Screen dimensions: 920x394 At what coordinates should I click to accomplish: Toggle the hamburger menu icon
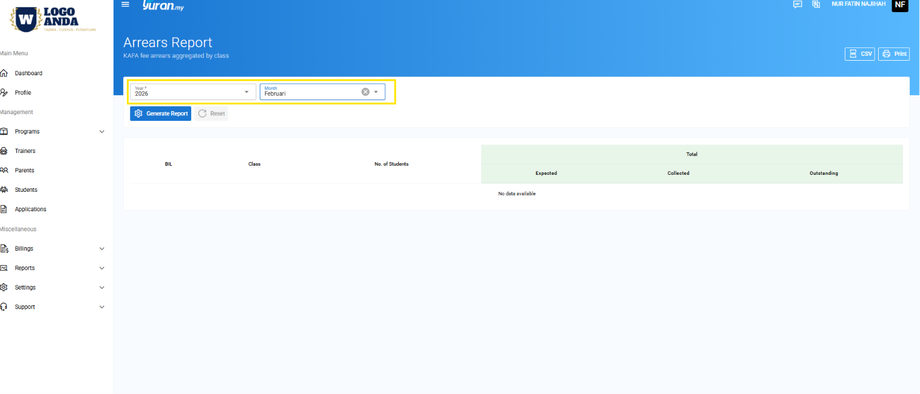pos(125,5)
